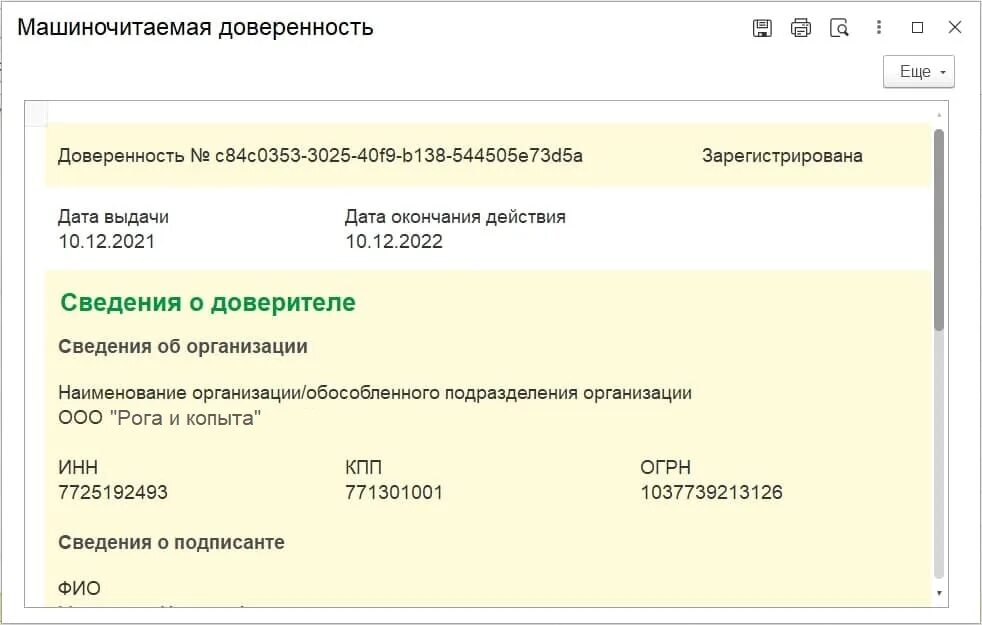Click the Сведения о доверителе heading

click(208, 302)
